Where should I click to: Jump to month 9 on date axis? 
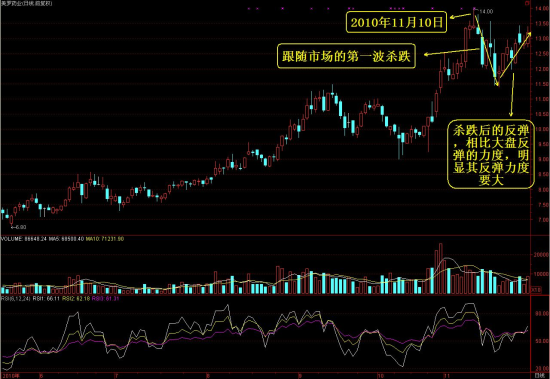click(x=299, y=376)
